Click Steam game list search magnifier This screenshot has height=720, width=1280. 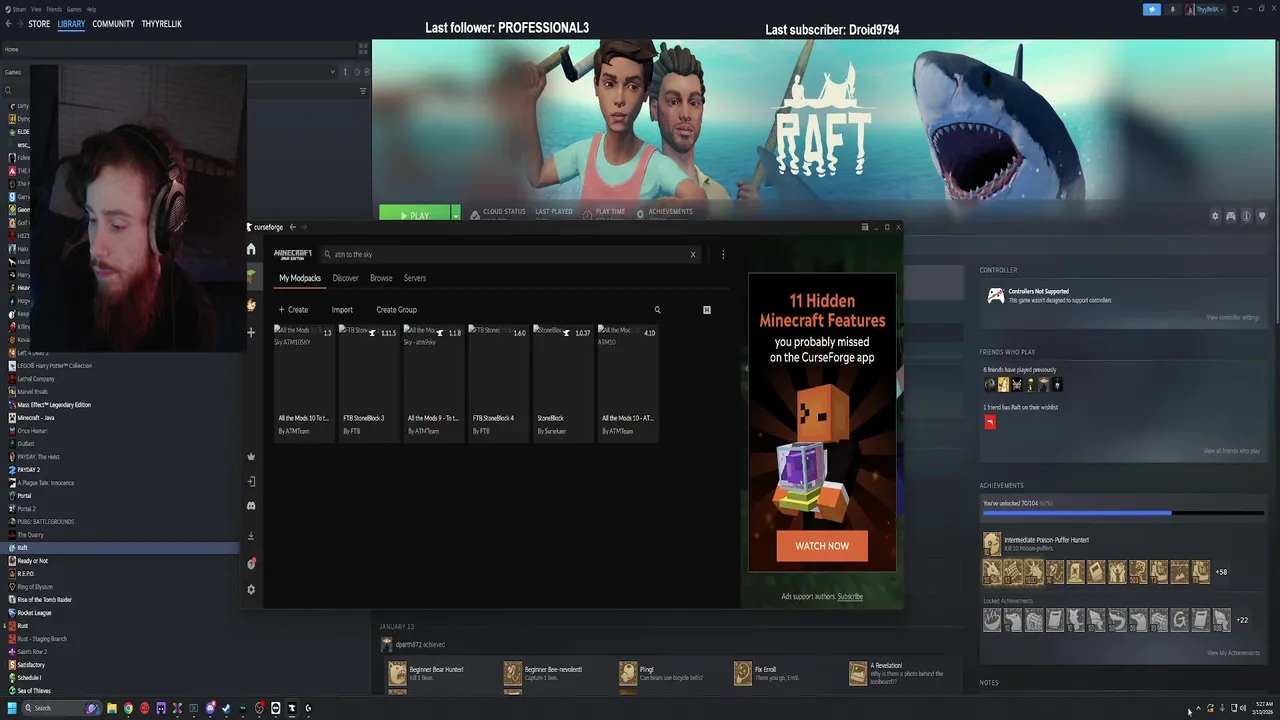click(x=8, y=91)
